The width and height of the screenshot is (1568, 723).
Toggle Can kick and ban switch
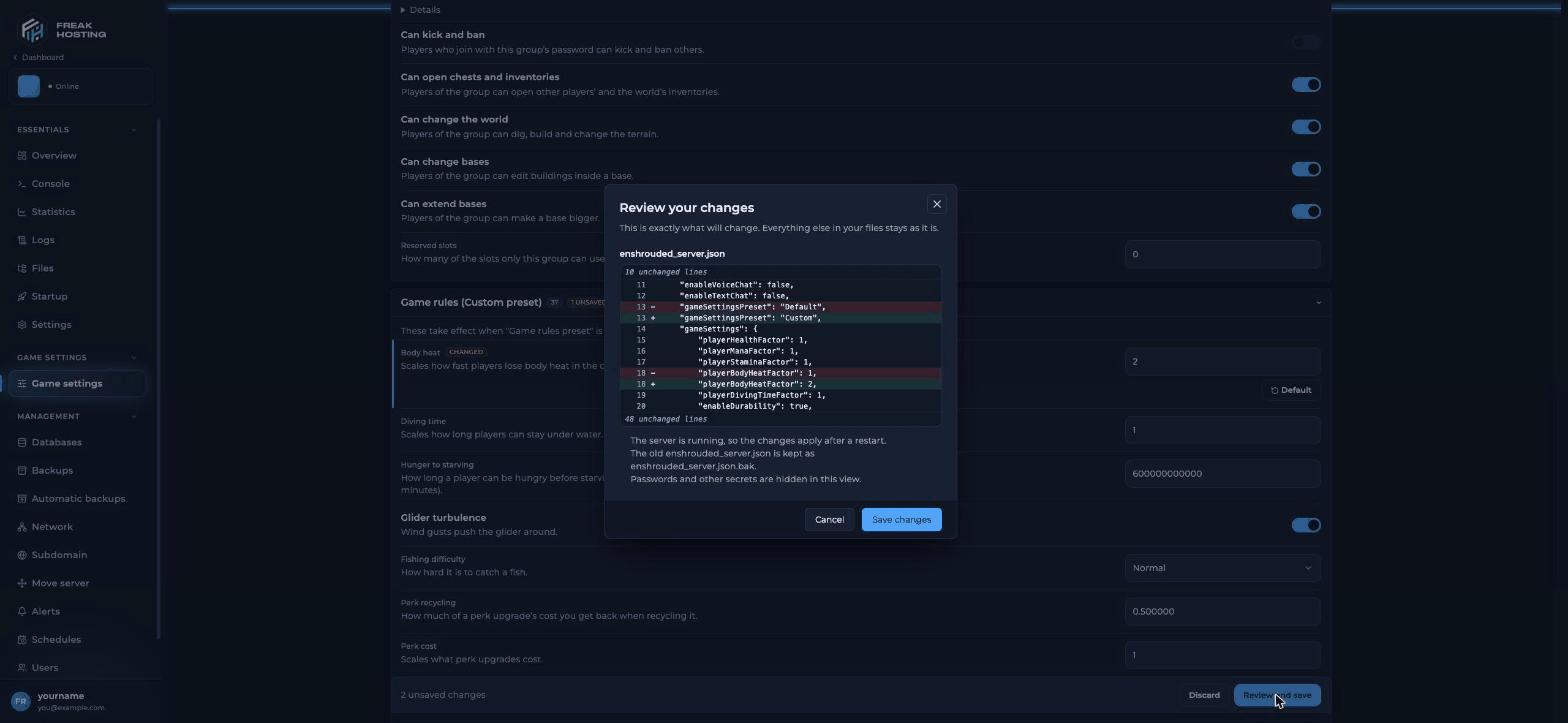point(1306,43)
